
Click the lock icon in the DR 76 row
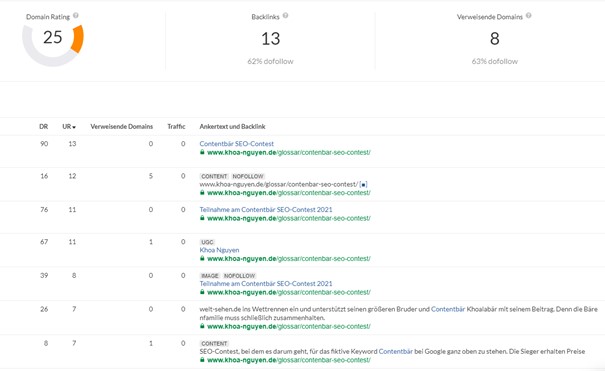click(x=202, y=218)
